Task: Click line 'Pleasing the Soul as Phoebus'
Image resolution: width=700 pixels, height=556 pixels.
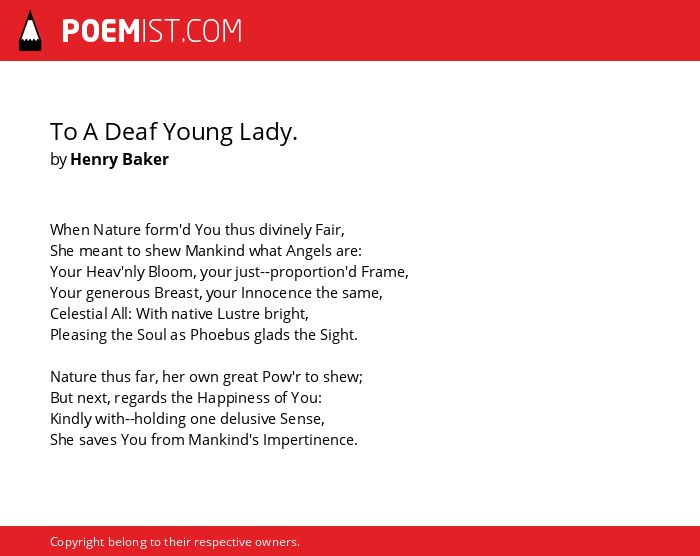Action: 204,335
